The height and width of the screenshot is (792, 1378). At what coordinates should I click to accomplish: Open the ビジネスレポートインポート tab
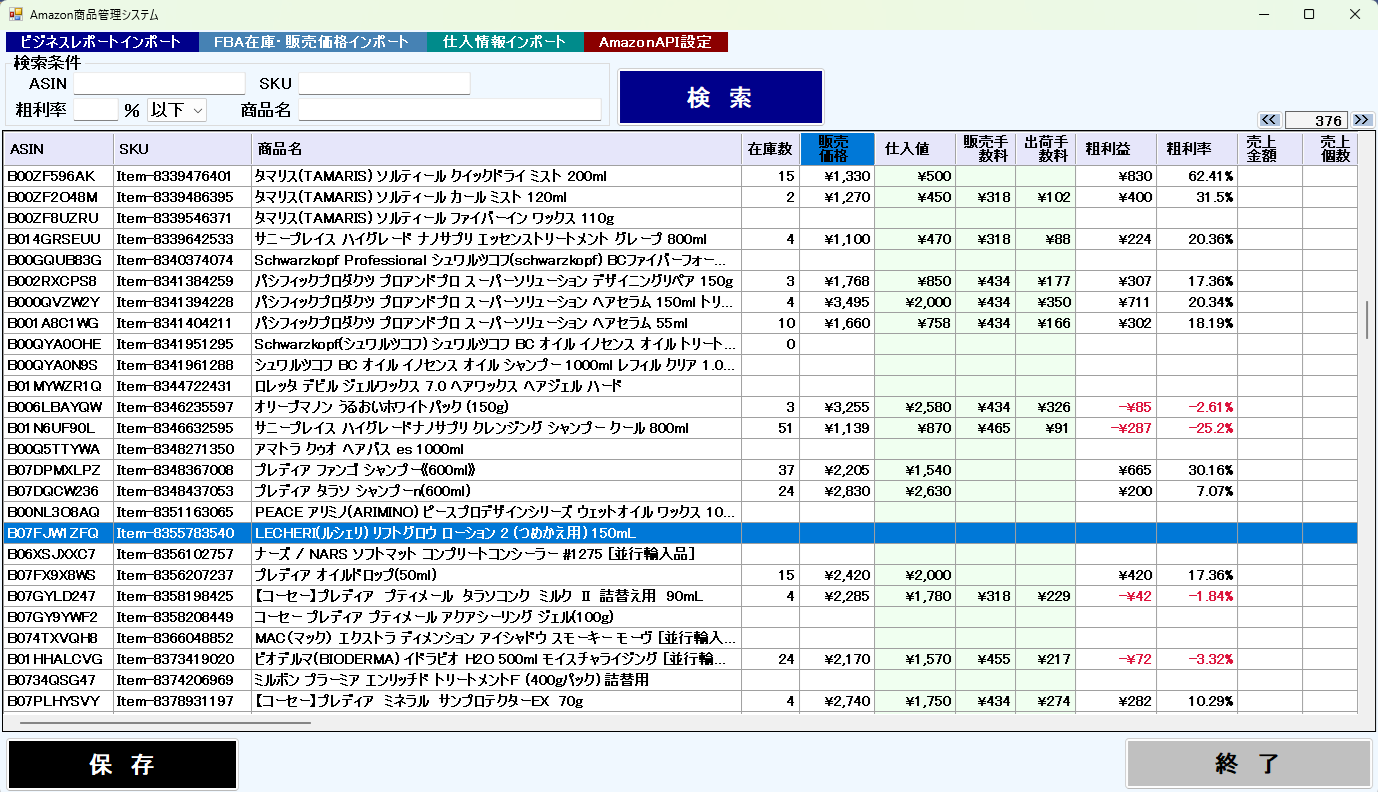[102, 42]
